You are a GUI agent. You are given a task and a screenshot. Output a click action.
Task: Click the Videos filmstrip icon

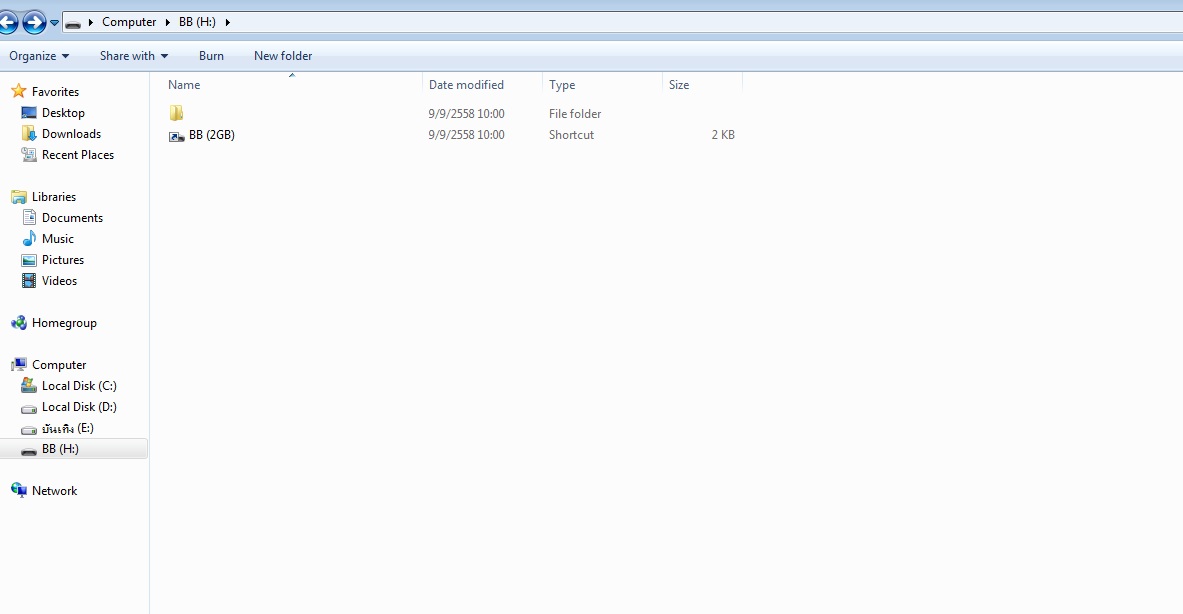(x=29, y=281)
